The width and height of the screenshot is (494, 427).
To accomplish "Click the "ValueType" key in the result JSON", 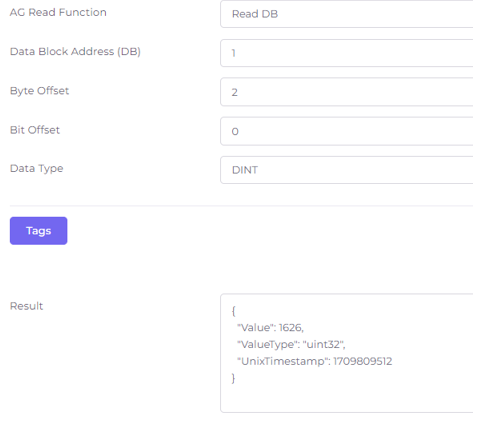I will point(267,344).
